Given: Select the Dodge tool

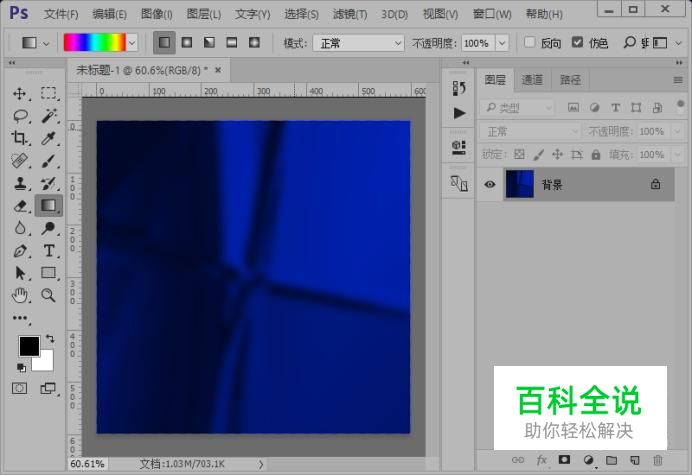Looking at the screenshot, I should point(49,228).
